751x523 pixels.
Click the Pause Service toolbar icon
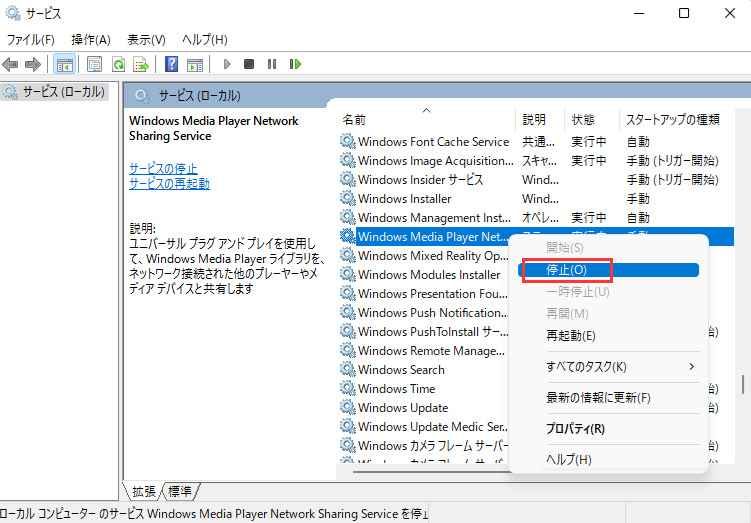coord(272,64)
